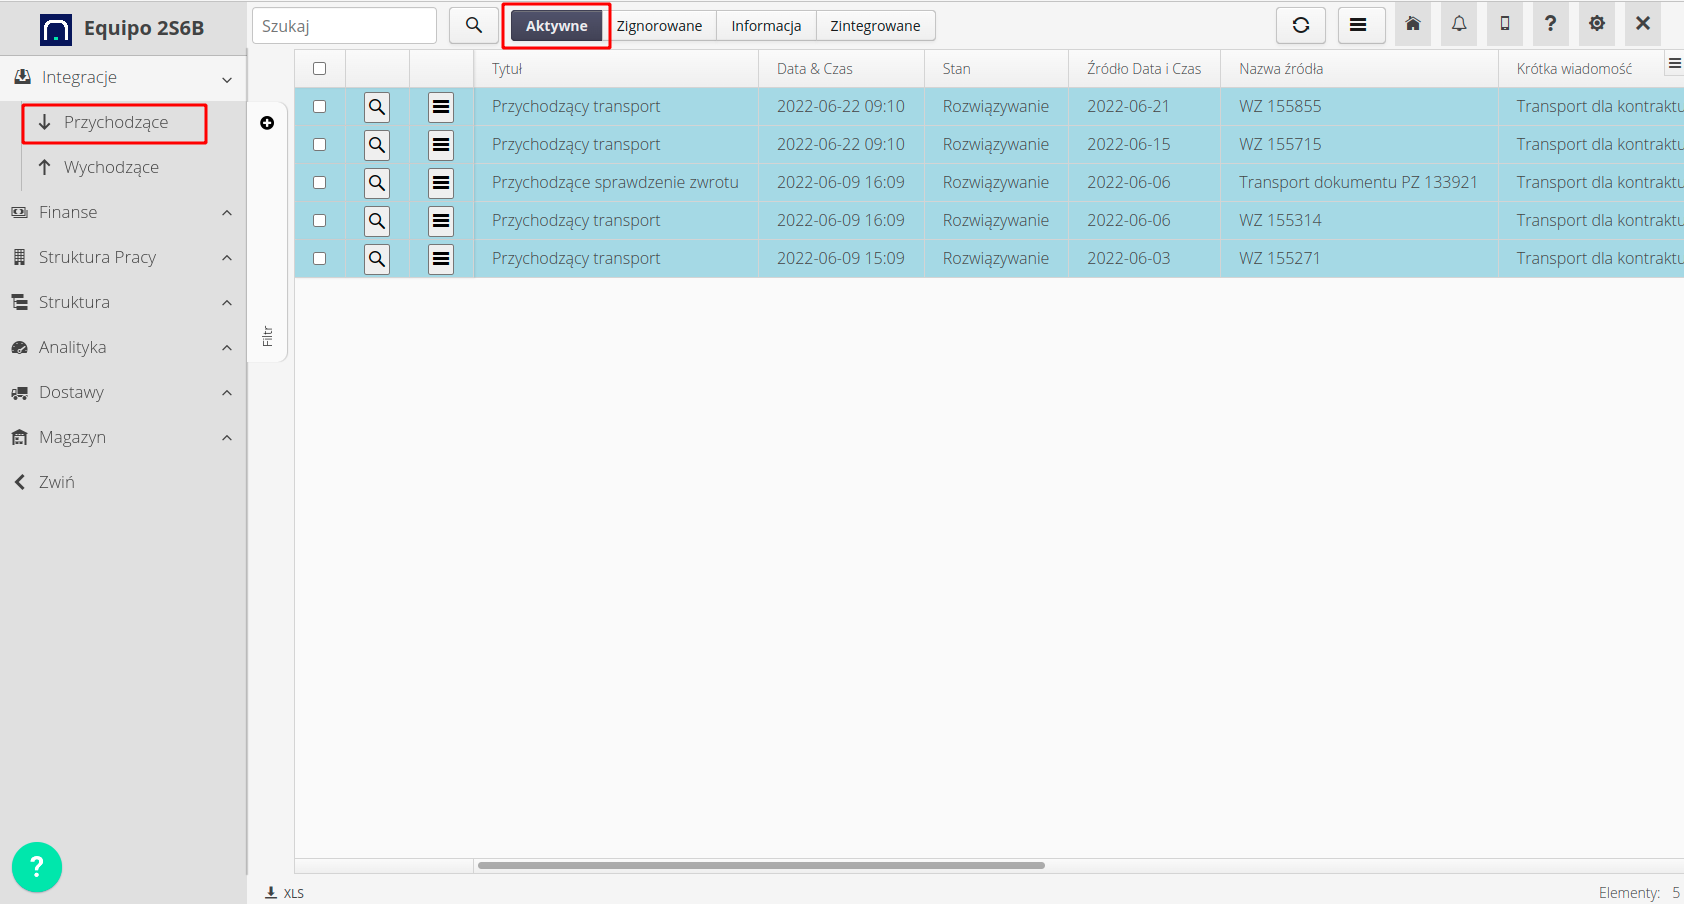The image size is (1684, 904).
Task: Collapse the Integracje section
Action: tap(226, 78)
